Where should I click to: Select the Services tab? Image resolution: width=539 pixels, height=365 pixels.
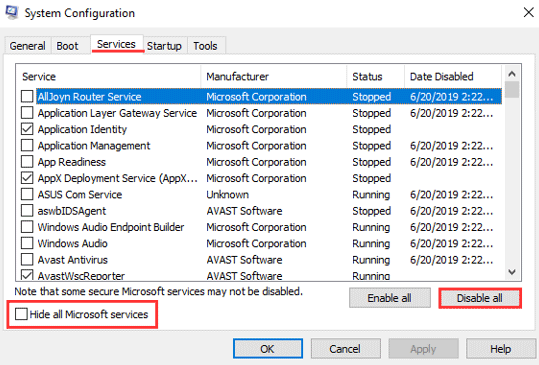point(116,44)
